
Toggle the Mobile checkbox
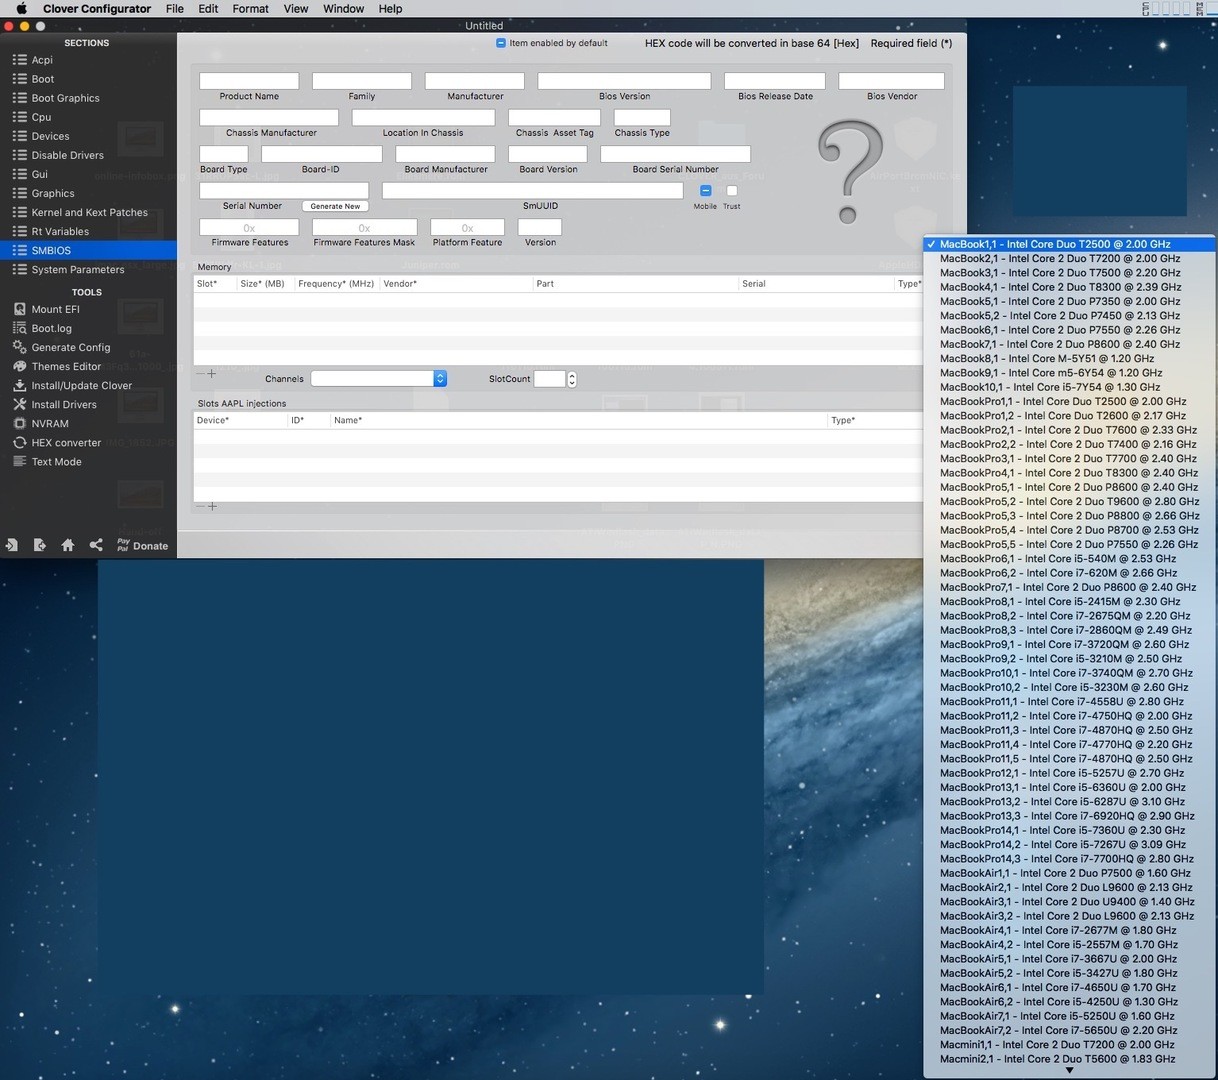pos(705,190)
